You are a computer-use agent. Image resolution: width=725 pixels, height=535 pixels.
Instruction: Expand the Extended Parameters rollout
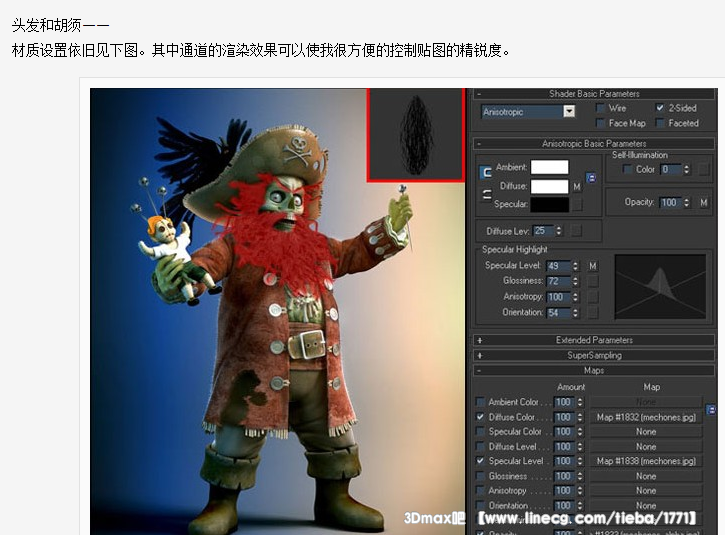pos(594,340)
